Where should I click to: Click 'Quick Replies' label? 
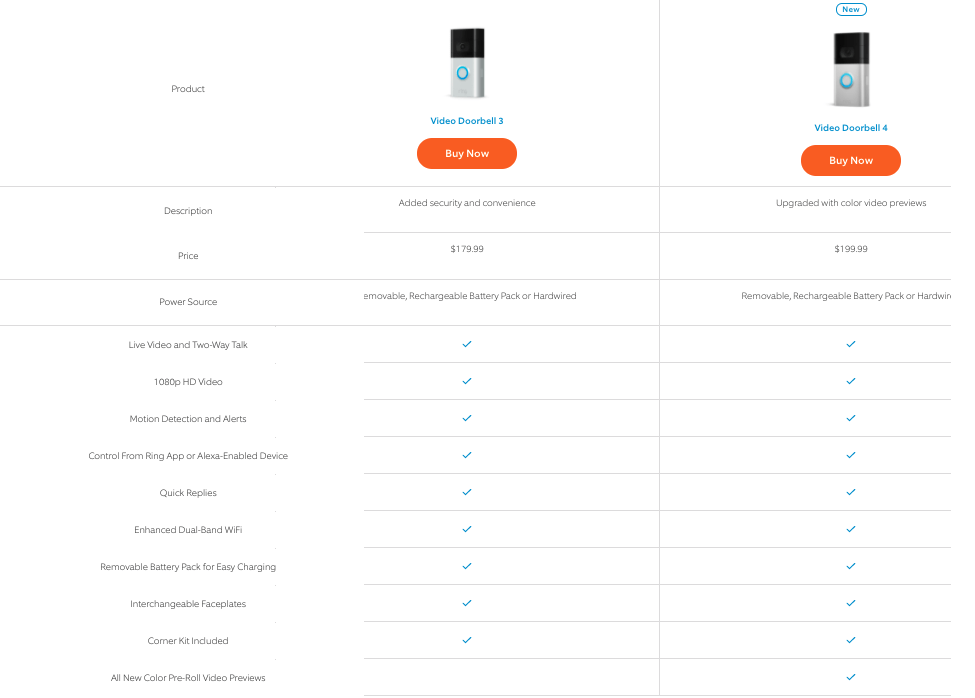(x=188, y=493)
